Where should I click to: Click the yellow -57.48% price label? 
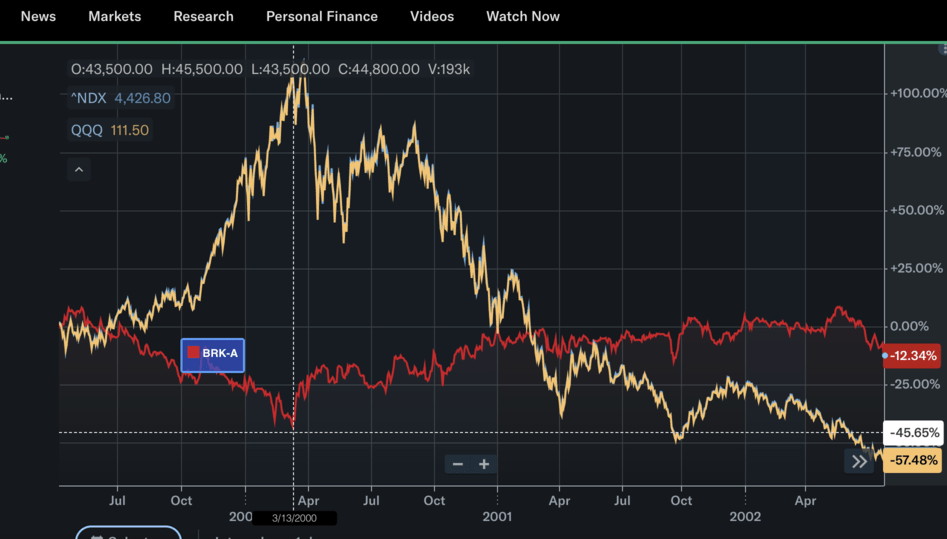pos(914,461)
